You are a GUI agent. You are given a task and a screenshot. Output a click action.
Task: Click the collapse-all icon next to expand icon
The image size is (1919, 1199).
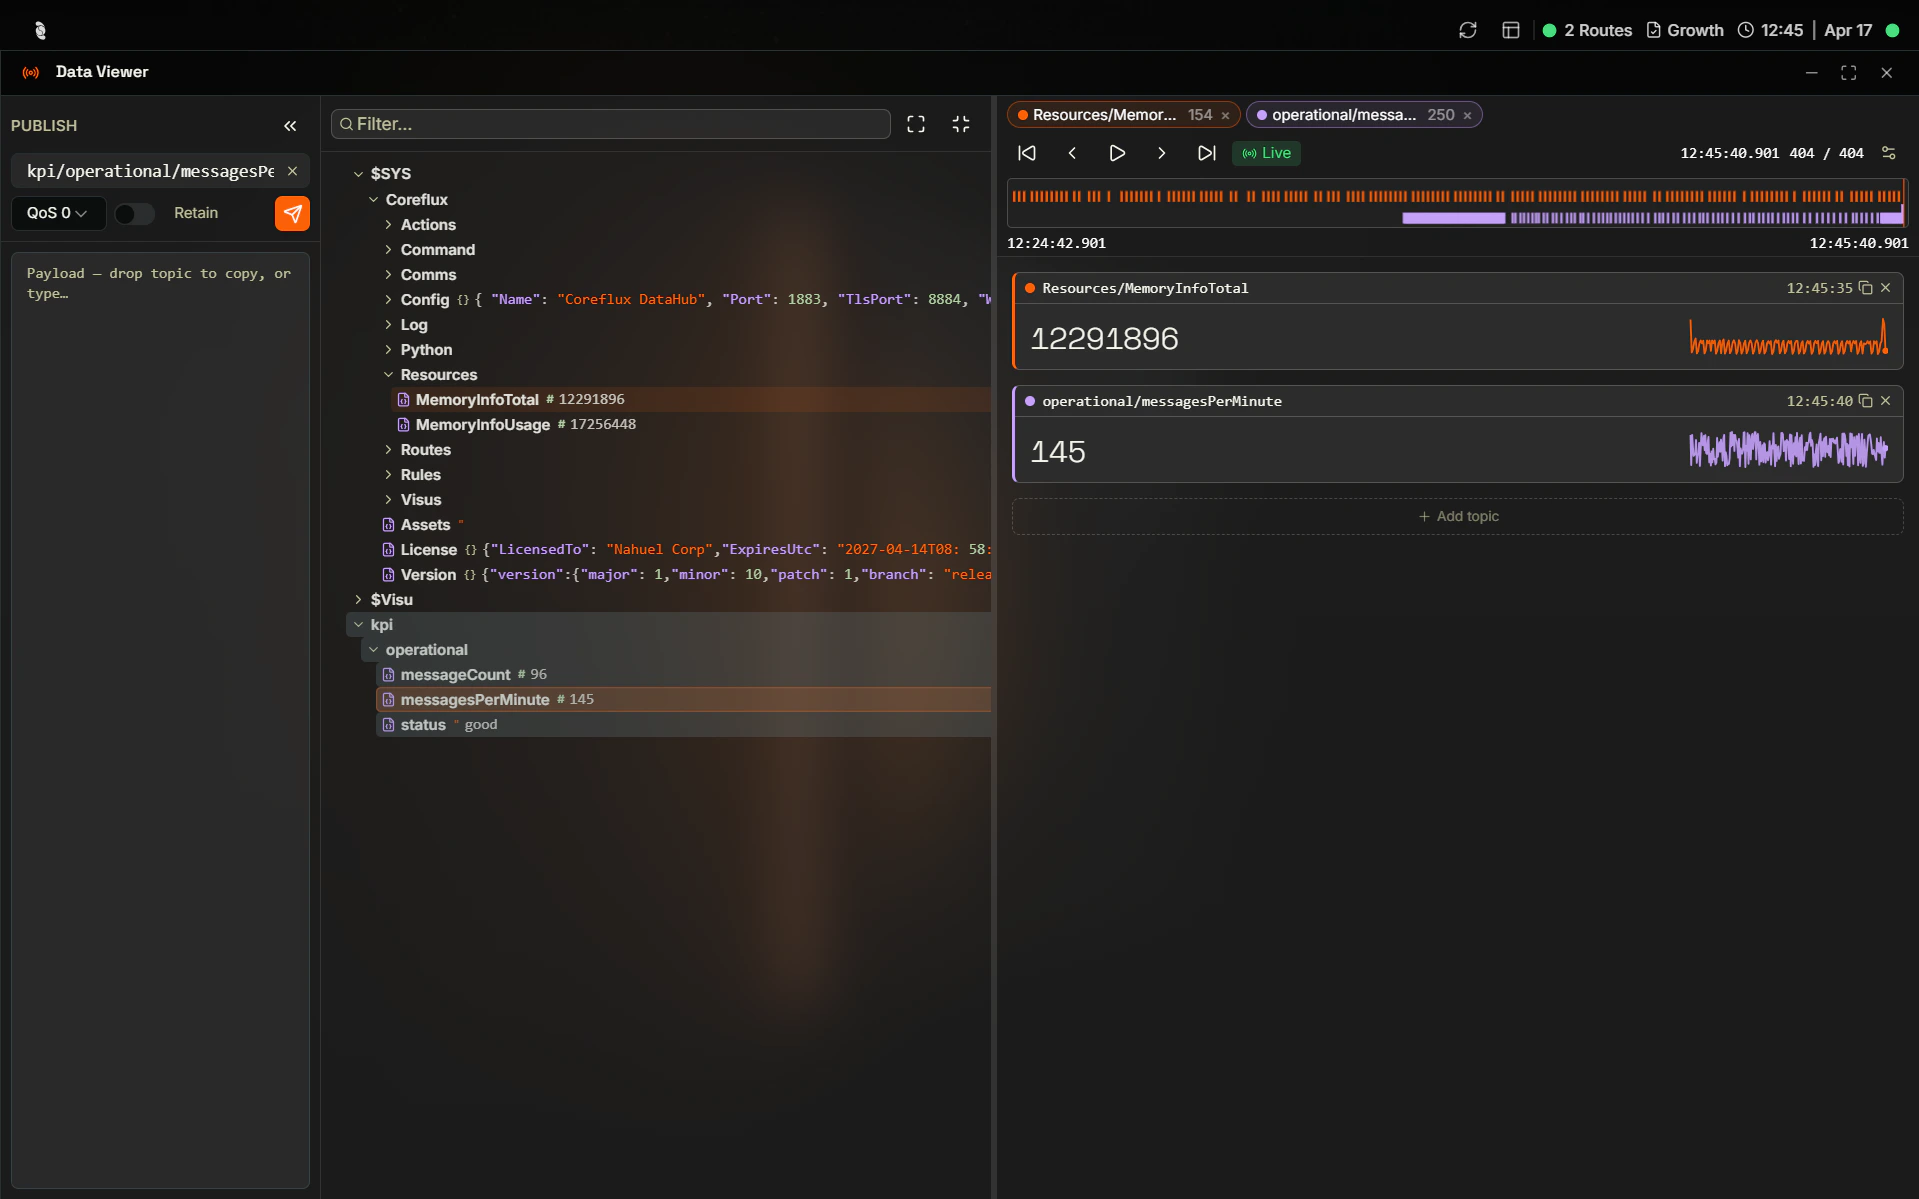point(959,123)
